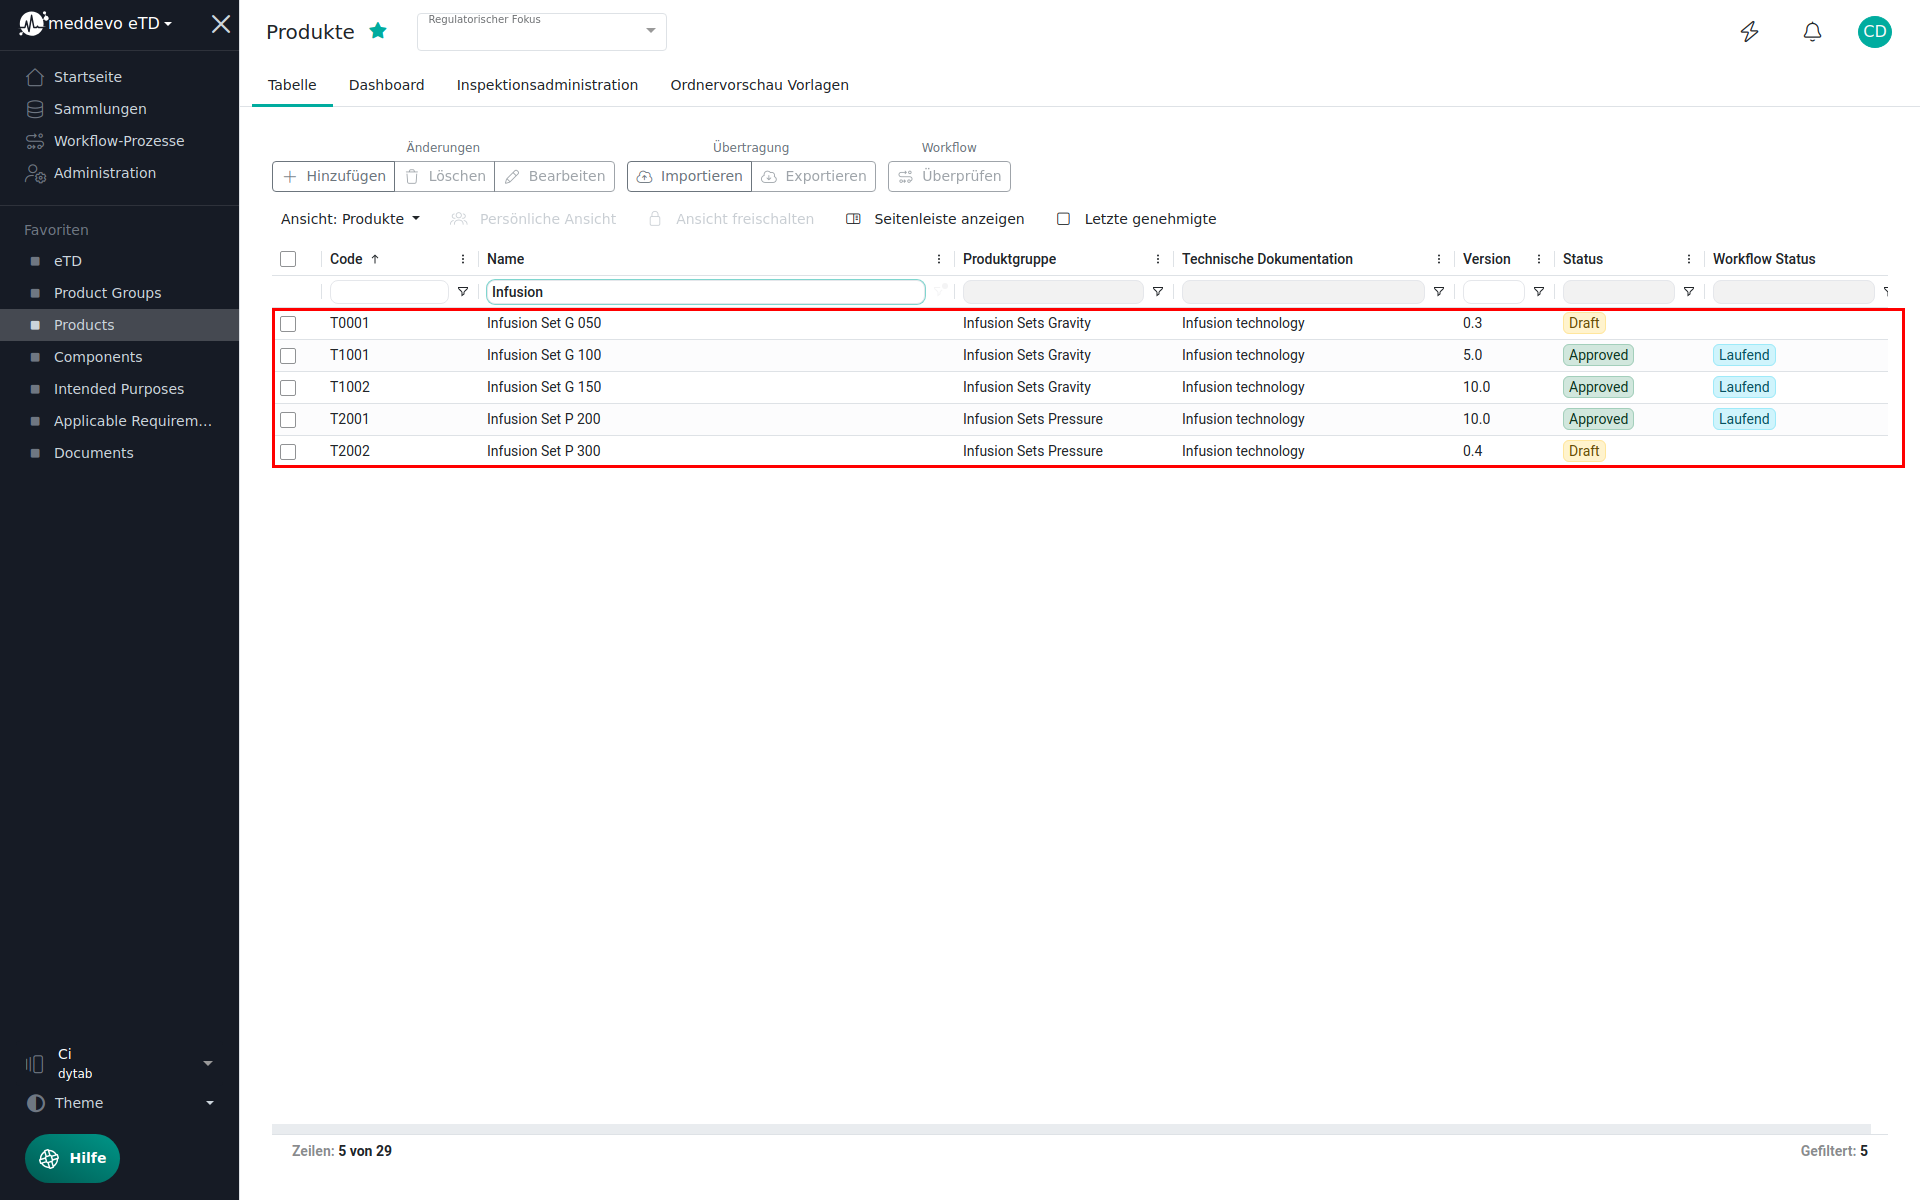The image size is (1920, 1200).
Task: Open Technische Dokumentation column options menu
Action: (x=1439, y=259)
